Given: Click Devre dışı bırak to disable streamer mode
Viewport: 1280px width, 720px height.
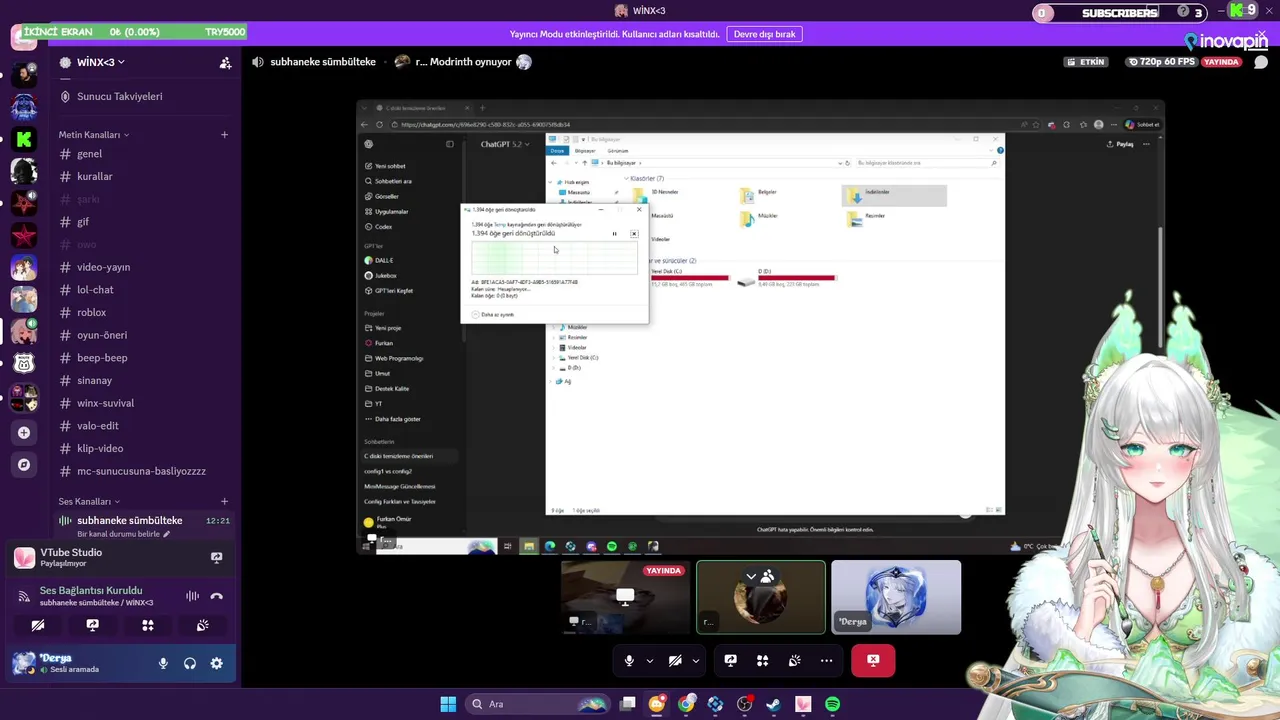Looking at the screenshot, I should 764,34.
